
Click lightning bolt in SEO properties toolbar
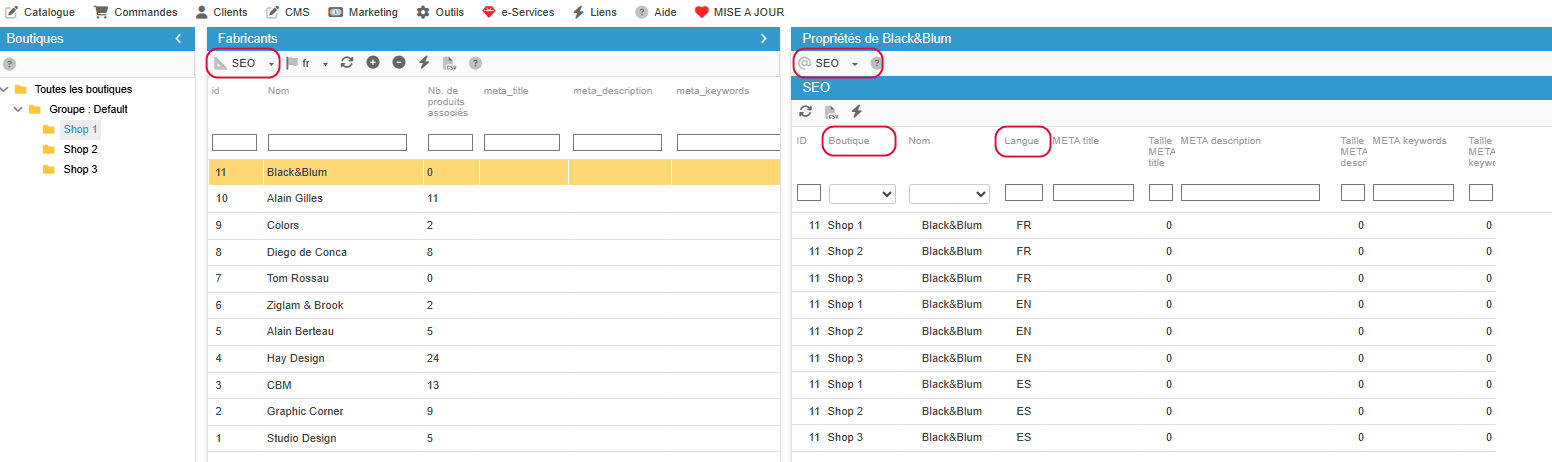coord(856,111)
